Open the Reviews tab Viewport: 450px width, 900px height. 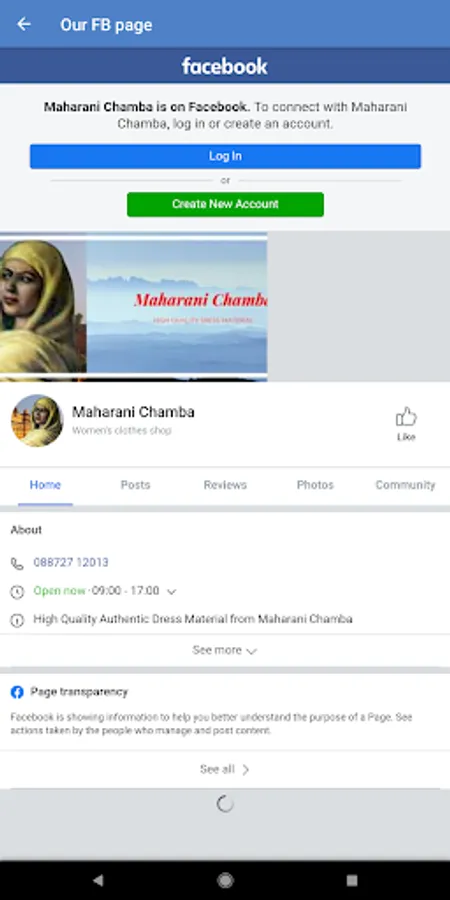pyautogui.click(x=225, y=485)
